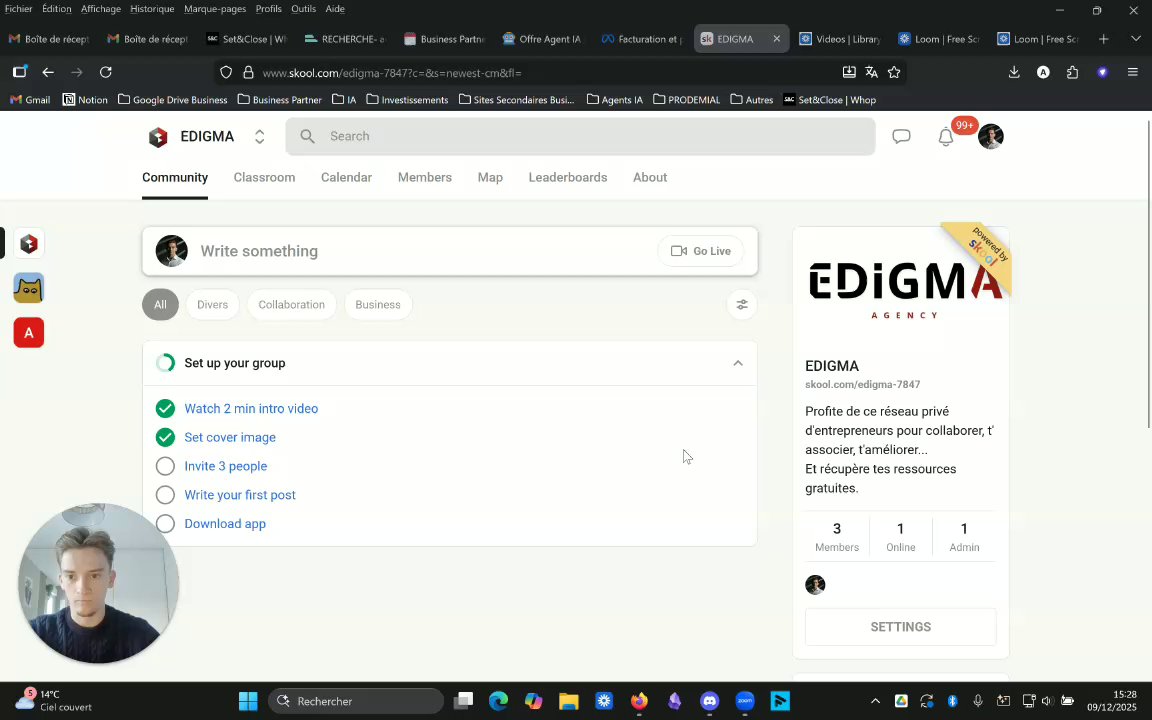
Task: Switch to the Classroom tab
Action: coord(264,178)
